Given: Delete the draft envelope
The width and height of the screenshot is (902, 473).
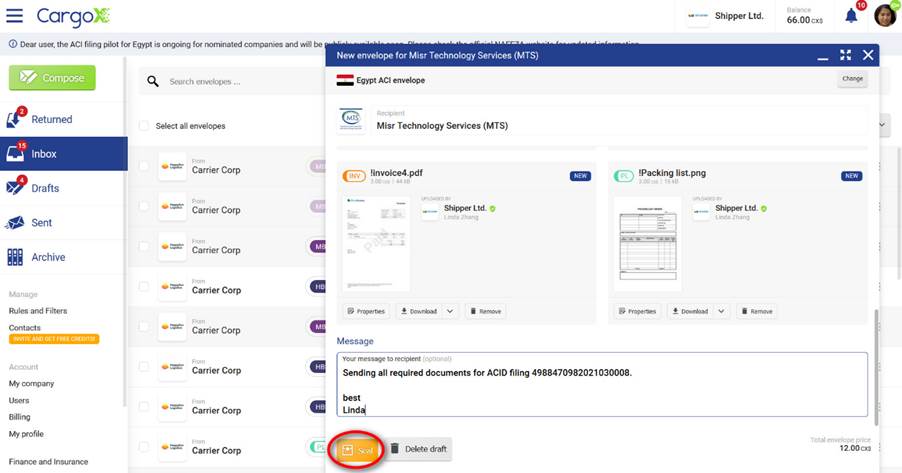Looking at the screenshot, I should click(x=419, y=449).
